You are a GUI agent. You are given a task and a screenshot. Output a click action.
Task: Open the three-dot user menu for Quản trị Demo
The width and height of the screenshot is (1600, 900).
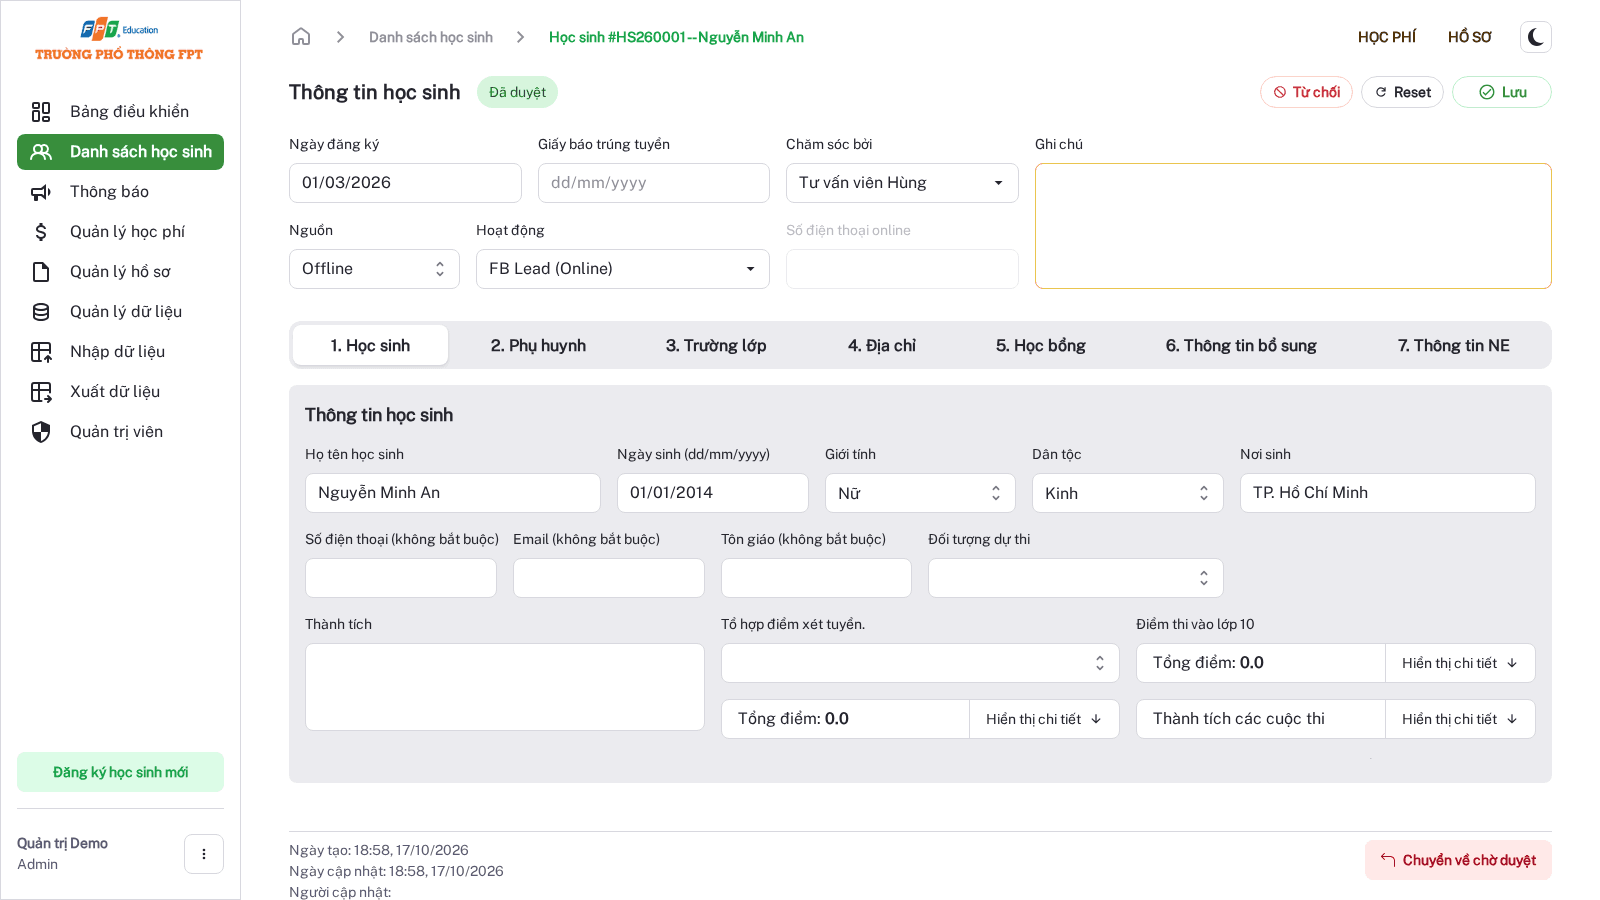coord(204,854)
